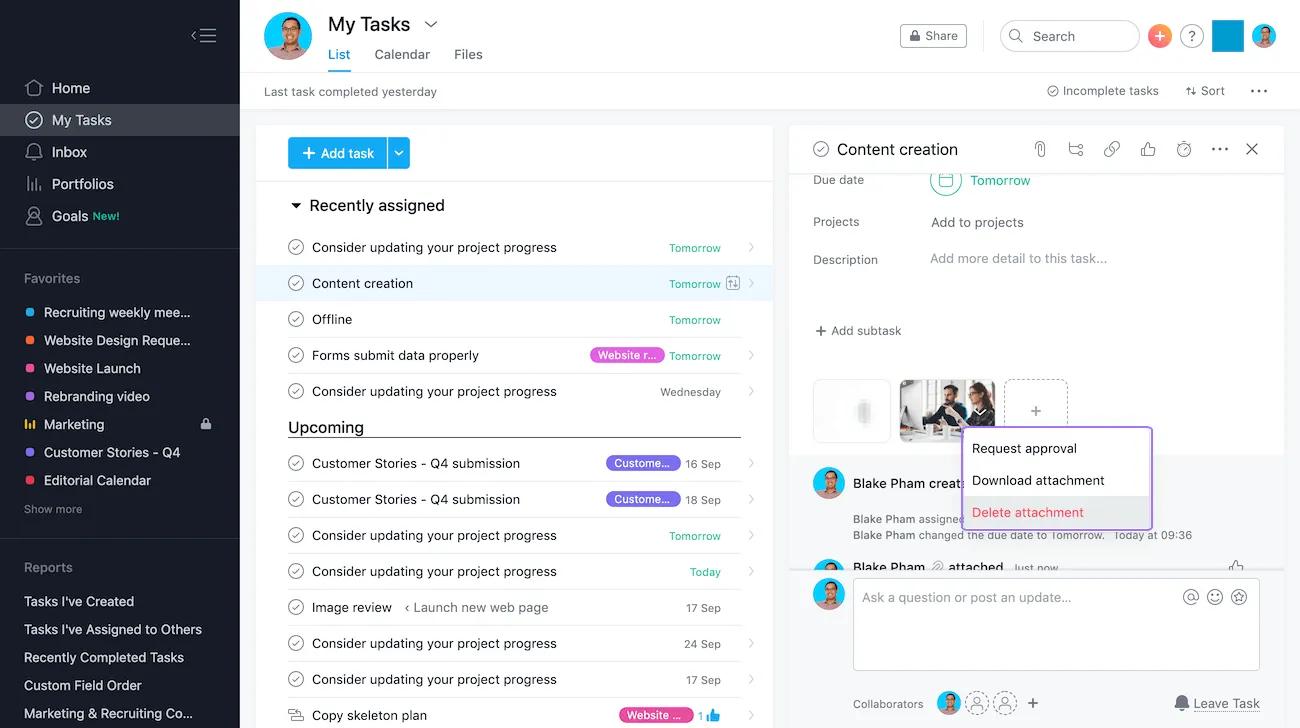Open the appreciation sticker icon
The width and height of the screenshot is (1300, 728).
coord(1239,596)
